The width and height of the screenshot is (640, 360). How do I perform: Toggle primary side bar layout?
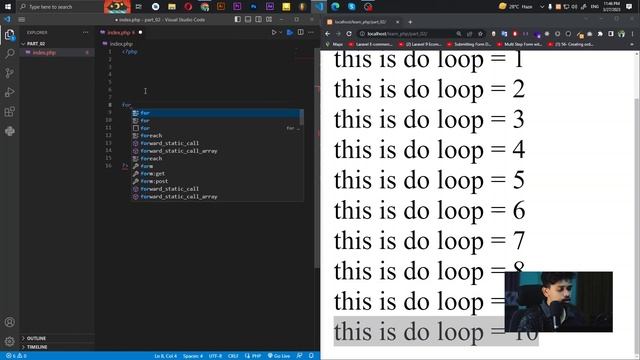tap(238, 20)
